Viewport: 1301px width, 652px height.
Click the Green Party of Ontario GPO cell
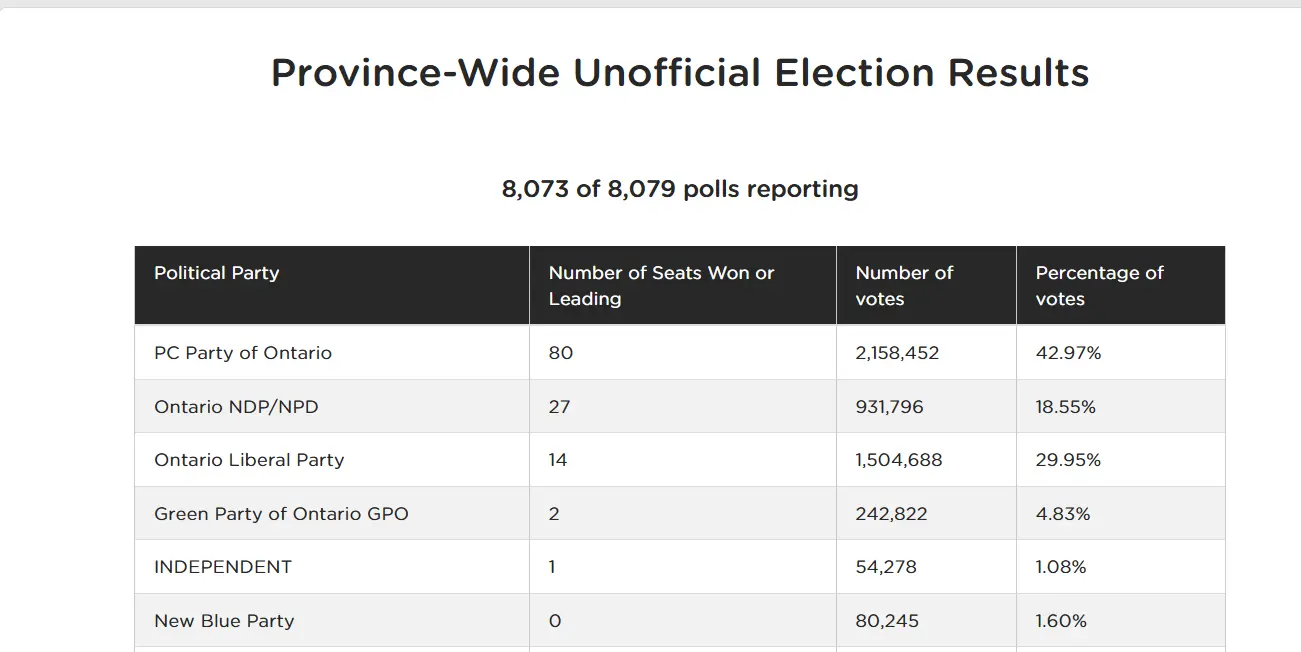(281, 514)
